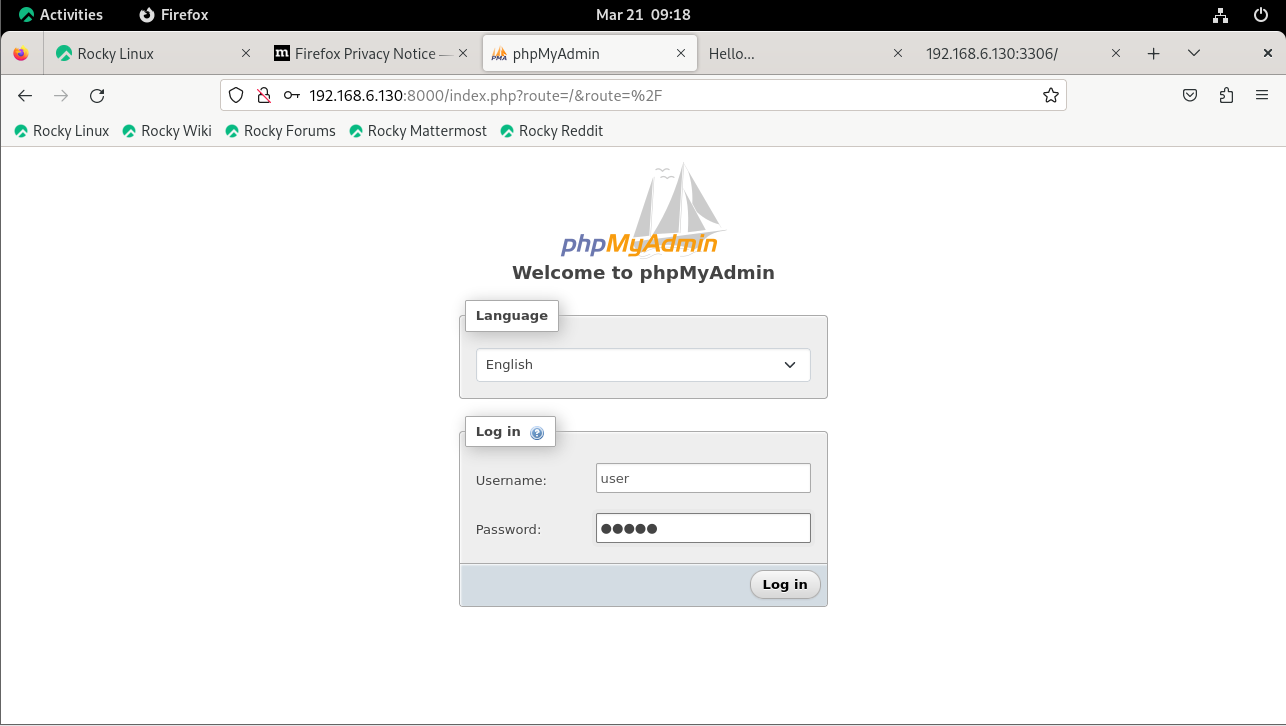Switch to the Firefox Privacy Notice tab

coord(371,54)
